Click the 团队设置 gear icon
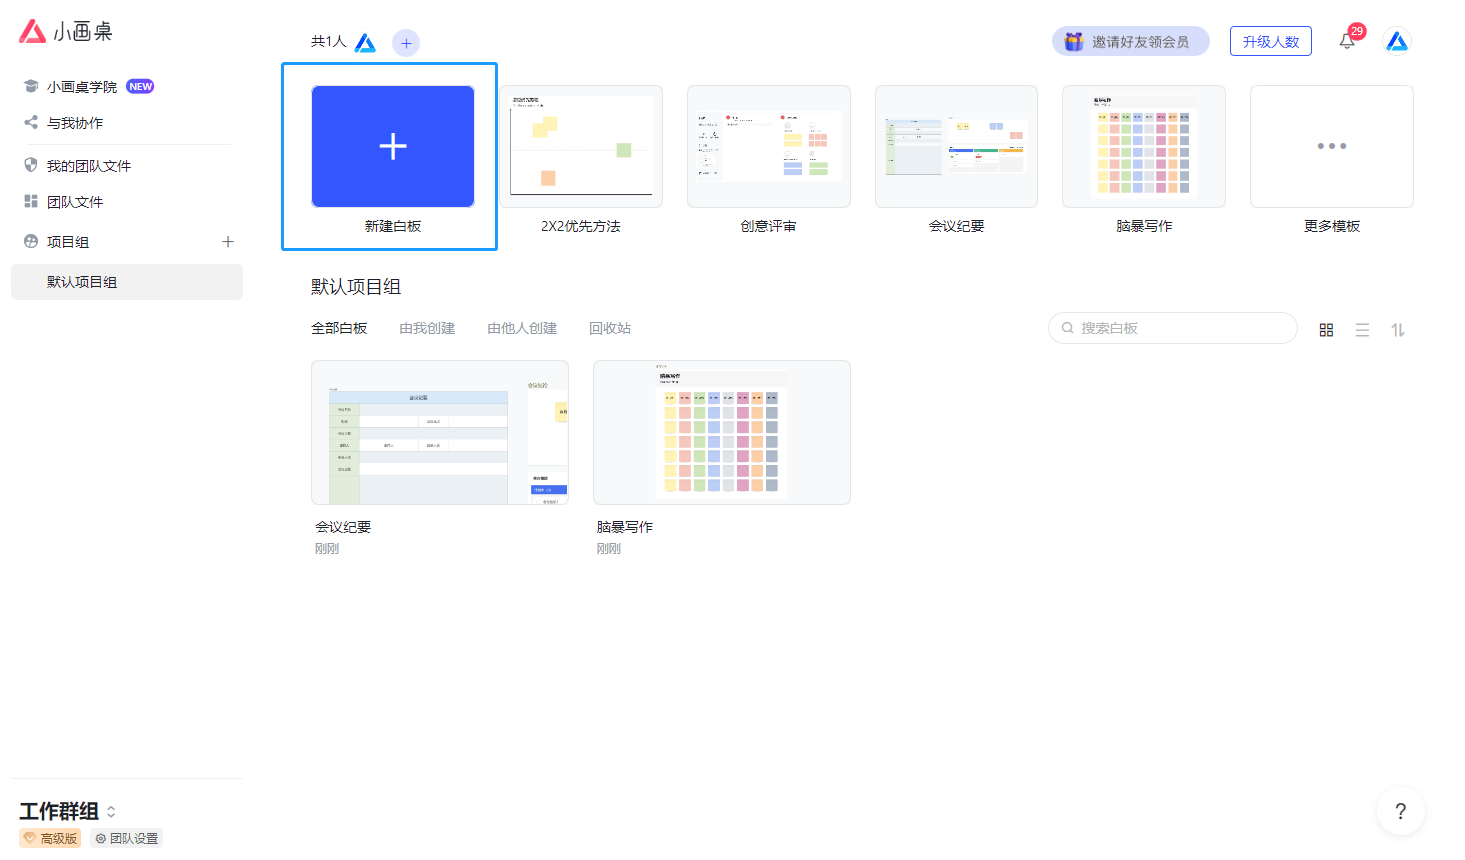Screen dimensions: 1465x860 click(101, 839)
